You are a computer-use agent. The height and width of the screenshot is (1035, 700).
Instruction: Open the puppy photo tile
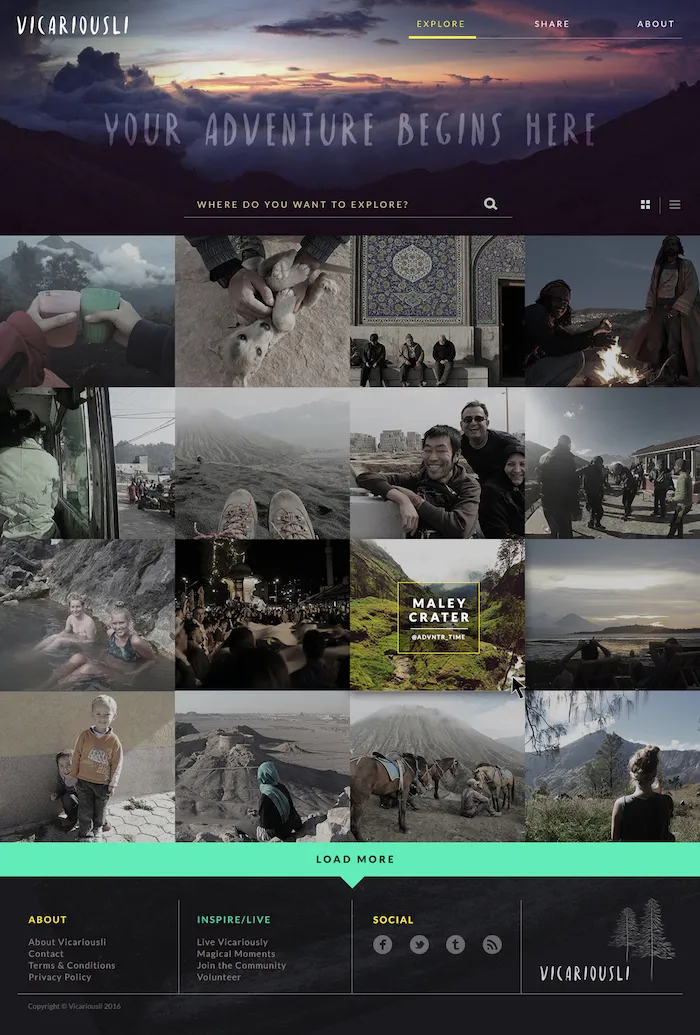262,311
